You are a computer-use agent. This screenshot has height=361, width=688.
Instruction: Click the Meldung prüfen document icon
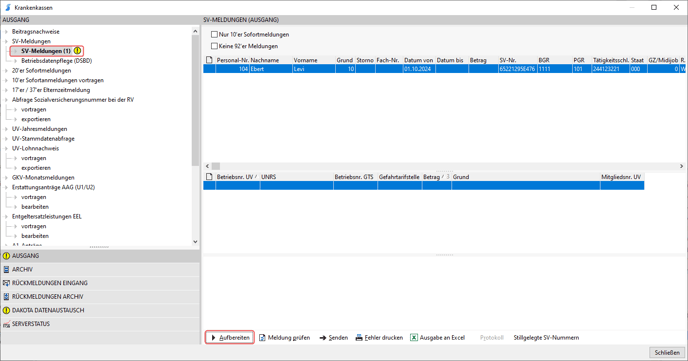tap(262, 338)
